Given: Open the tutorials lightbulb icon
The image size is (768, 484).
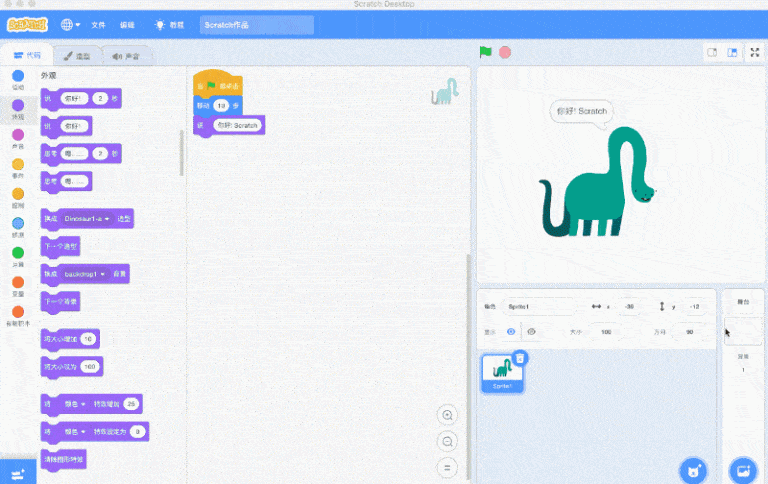Looking at the screenshot, I should pos(159,23).
